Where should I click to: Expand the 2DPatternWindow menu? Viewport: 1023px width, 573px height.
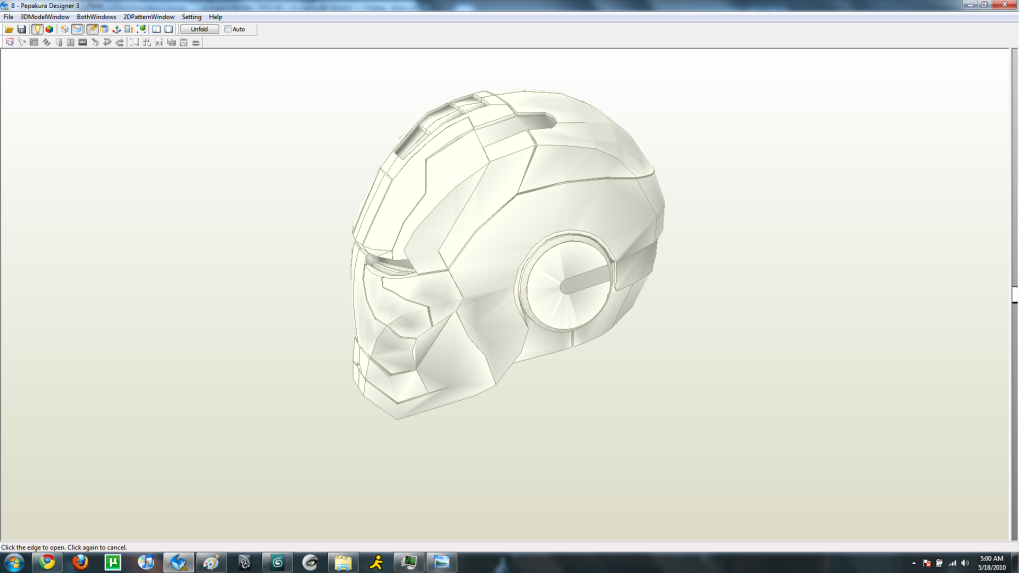tap(149, 17)
